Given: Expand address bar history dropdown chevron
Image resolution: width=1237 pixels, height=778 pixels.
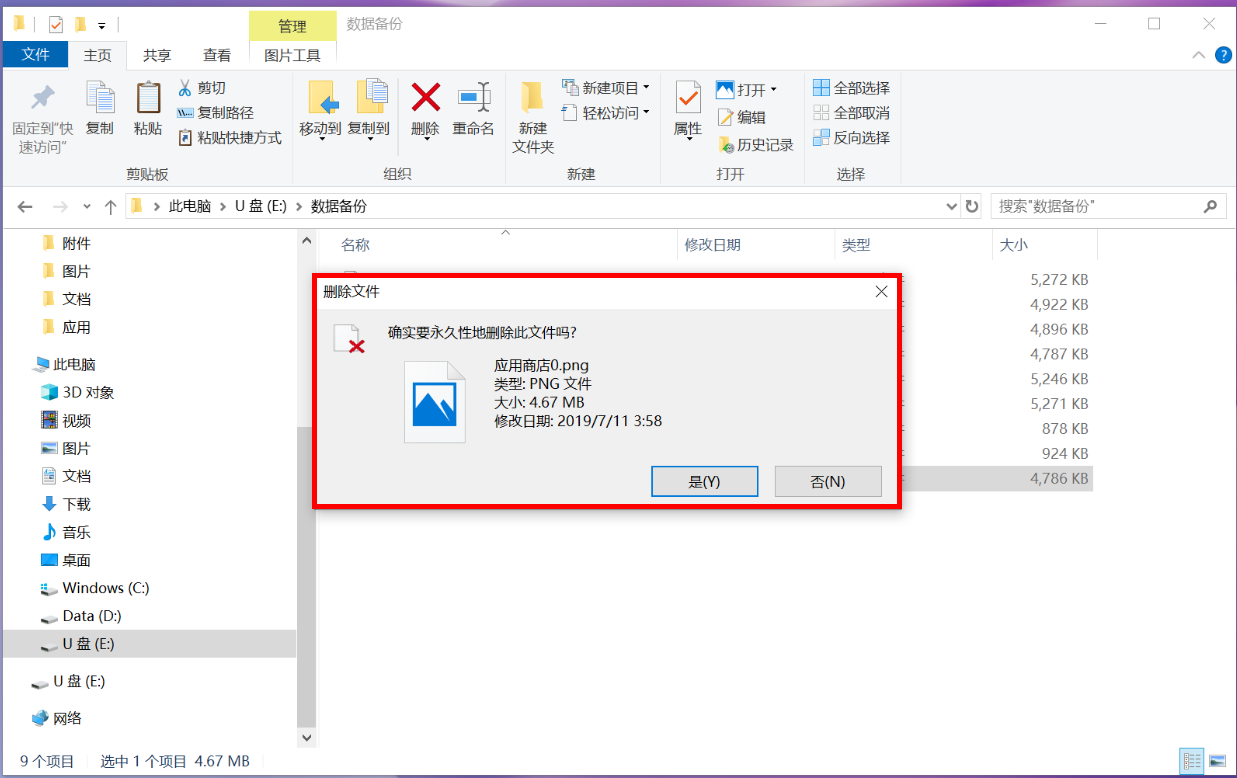Looking at the screenshot, I should coord(952,206).
